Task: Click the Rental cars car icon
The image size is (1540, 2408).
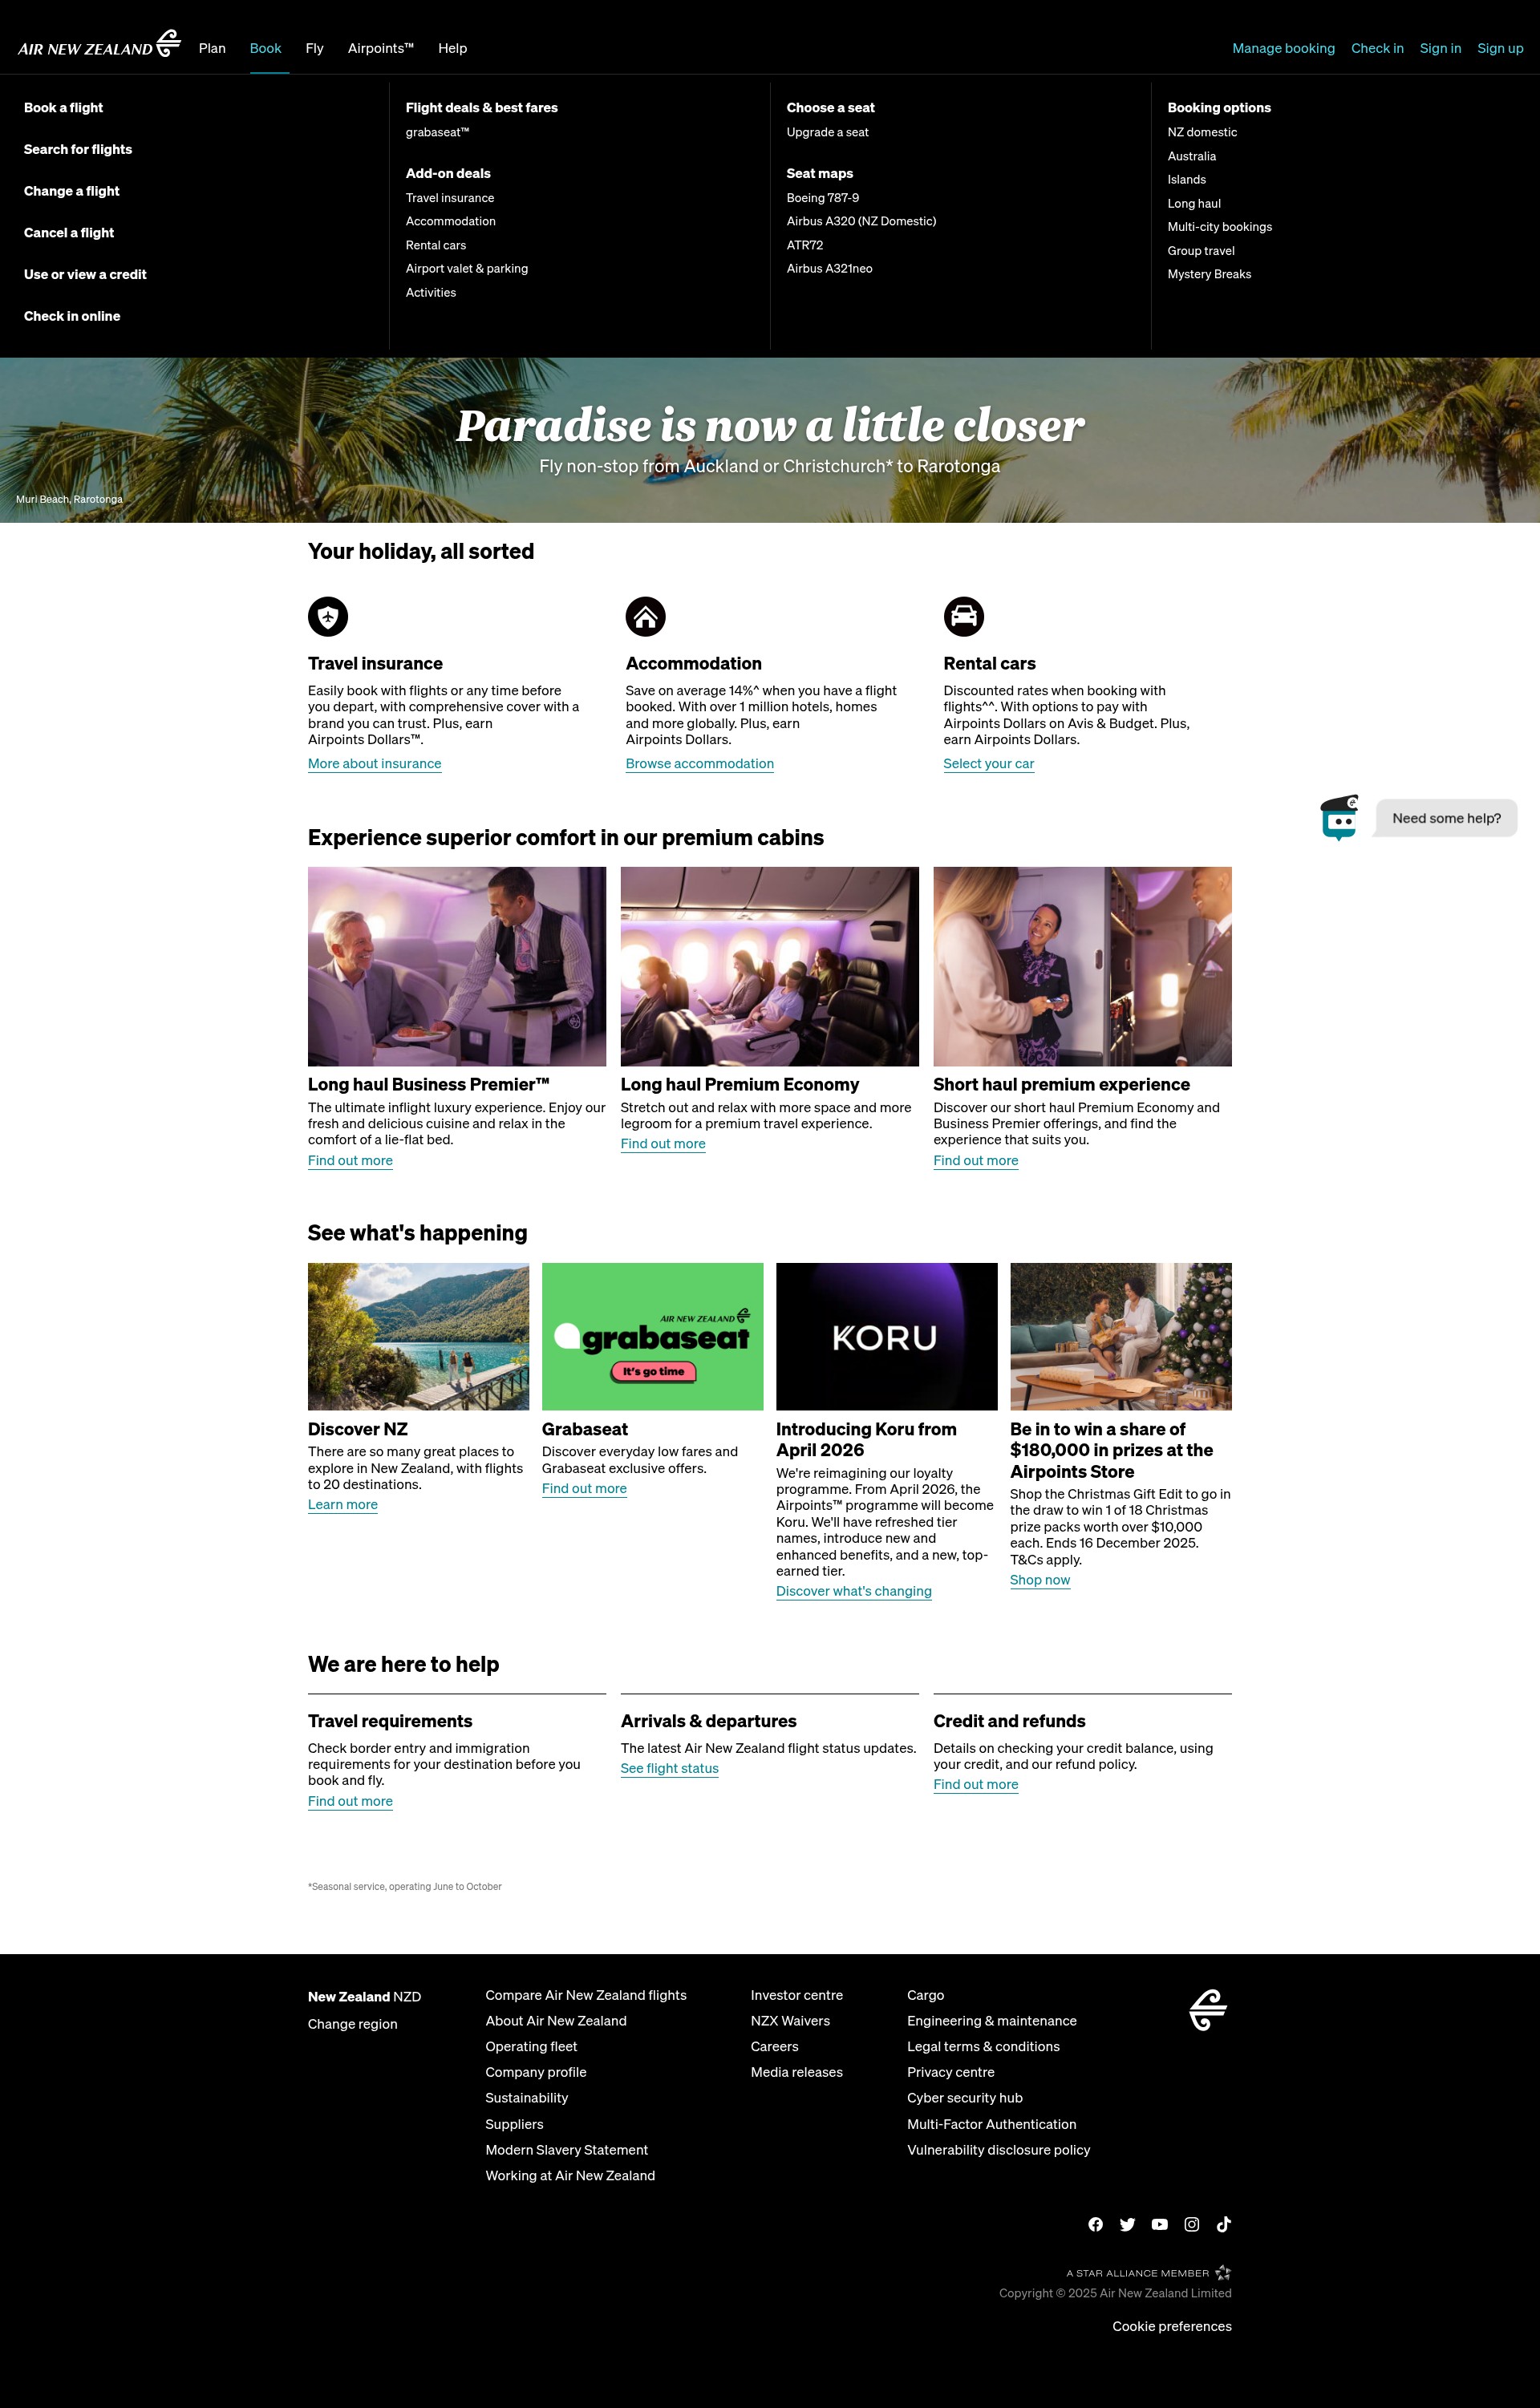Action: pyautogui.click(x=964, y=616)
